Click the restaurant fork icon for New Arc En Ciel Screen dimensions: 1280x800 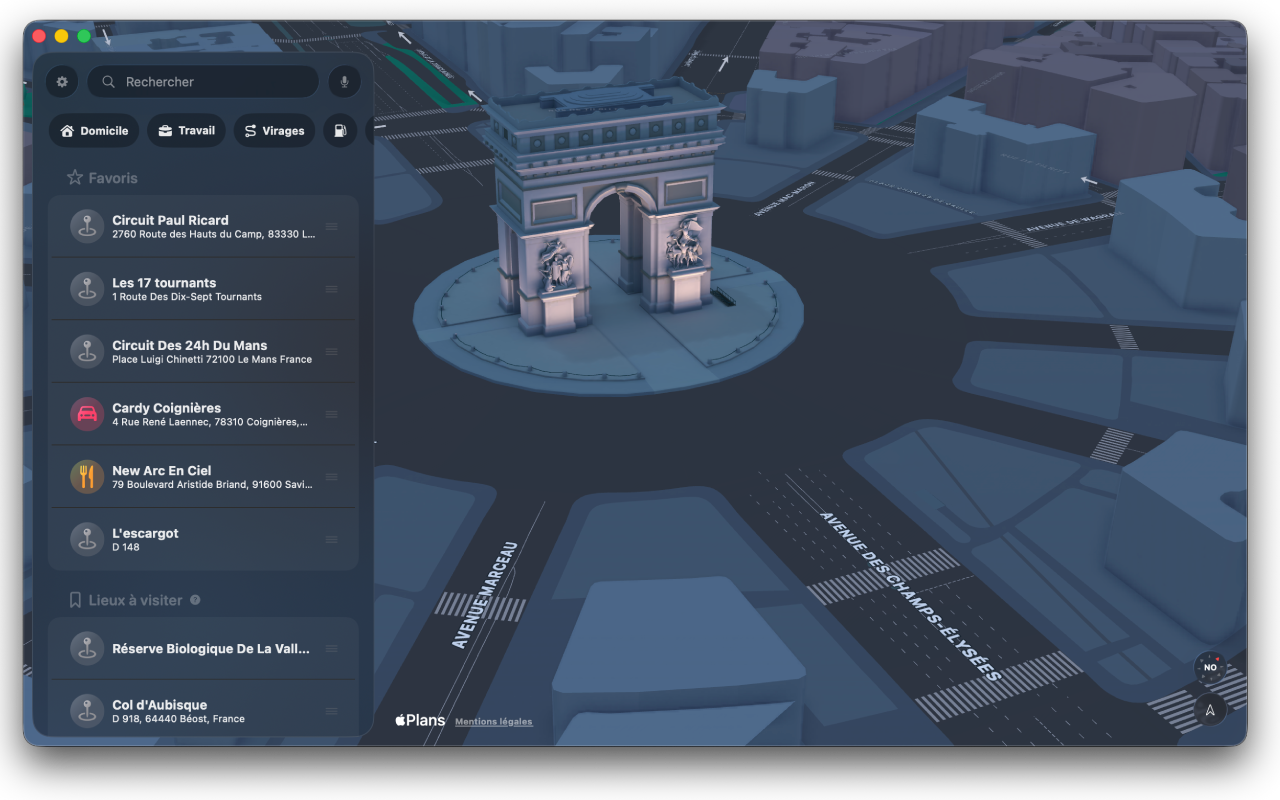pos(87,476)
